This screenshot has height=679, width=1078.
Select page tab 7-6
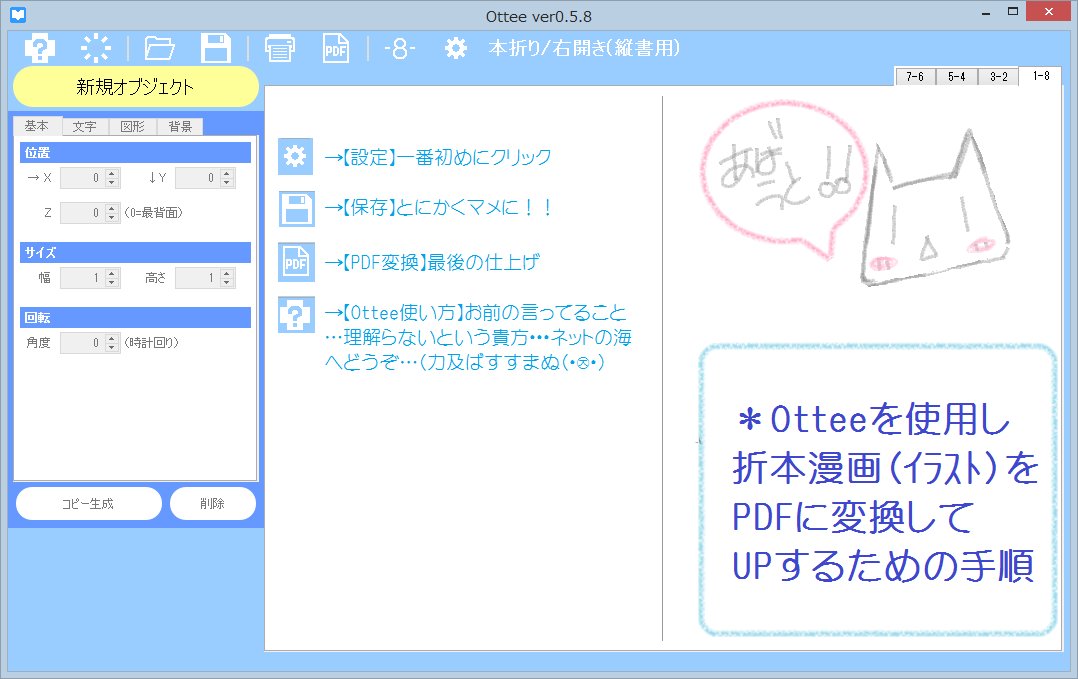[x=915, y=76]
